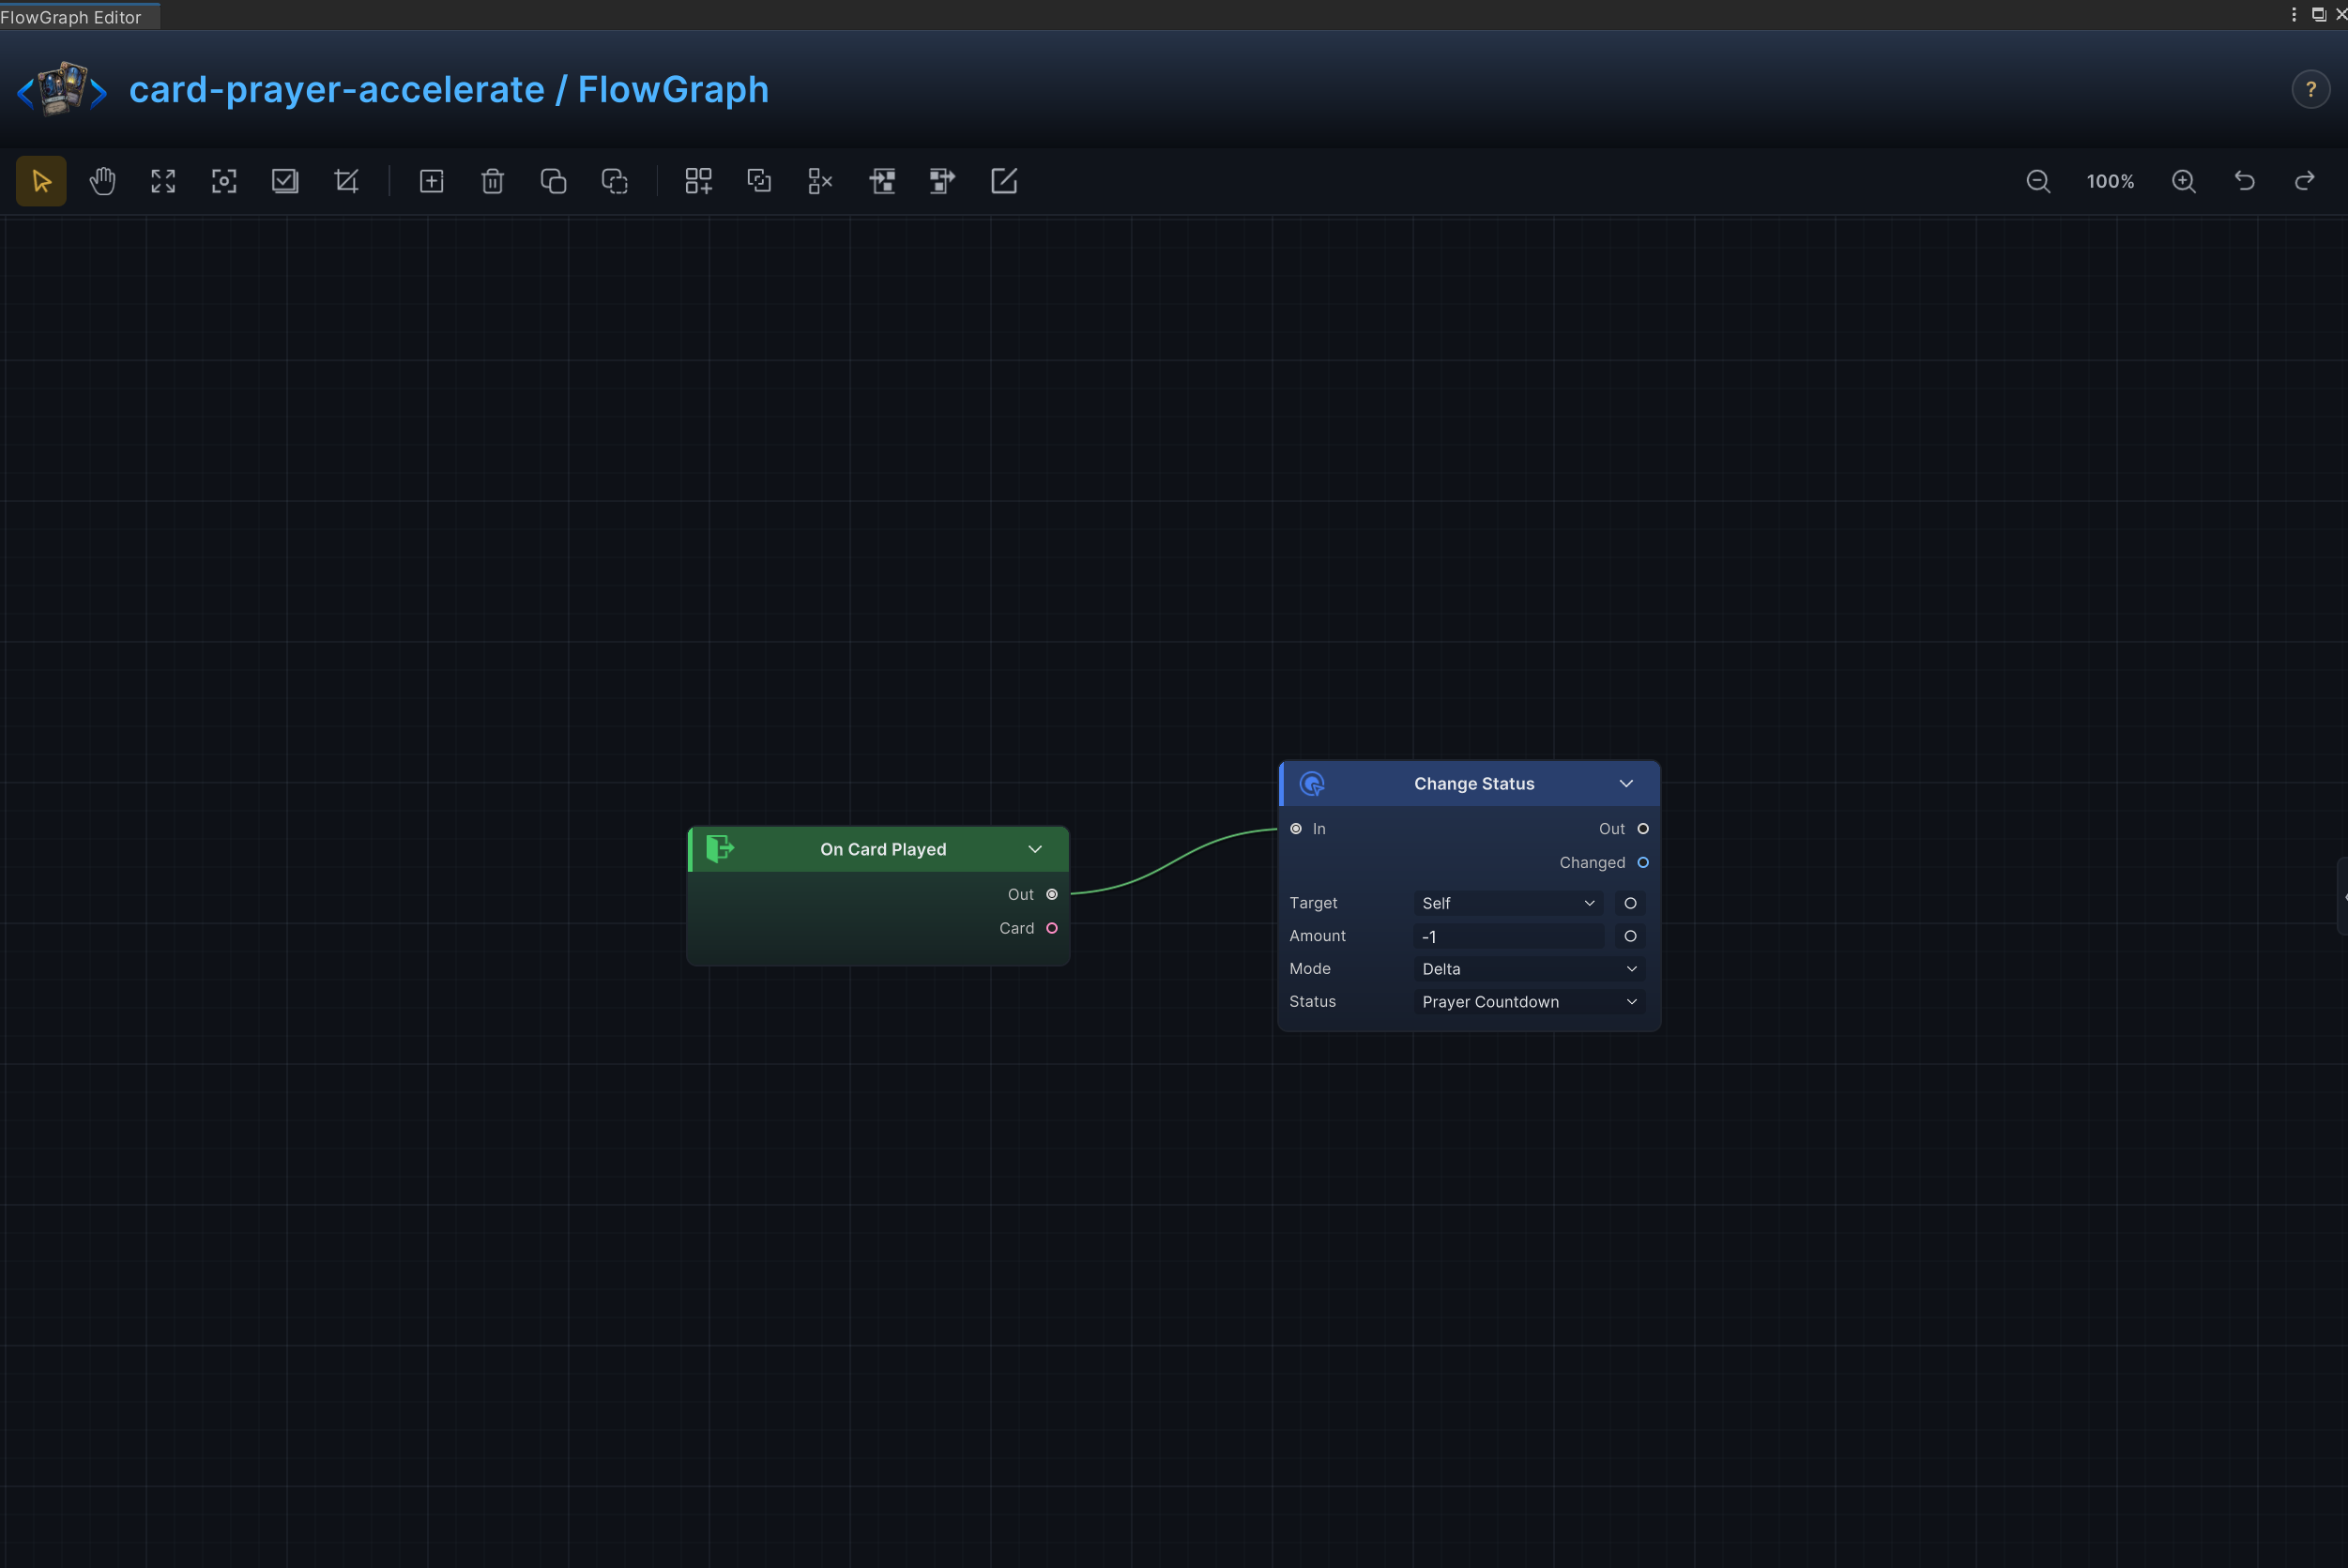Click the select-all checkmark icon
The width and height of the screenshot is (2348, 1568).
(x=285, y=181)
